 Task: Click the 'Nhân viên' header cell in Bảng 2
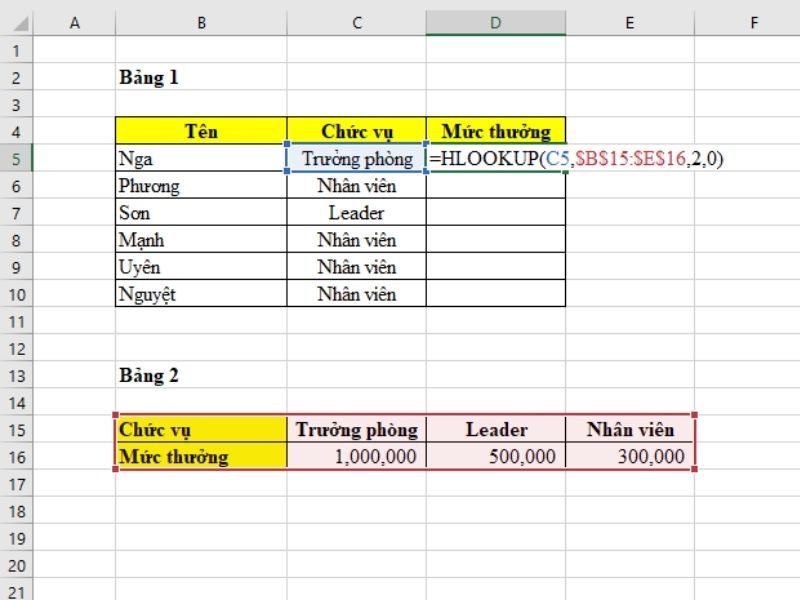(x=629, y=430)
